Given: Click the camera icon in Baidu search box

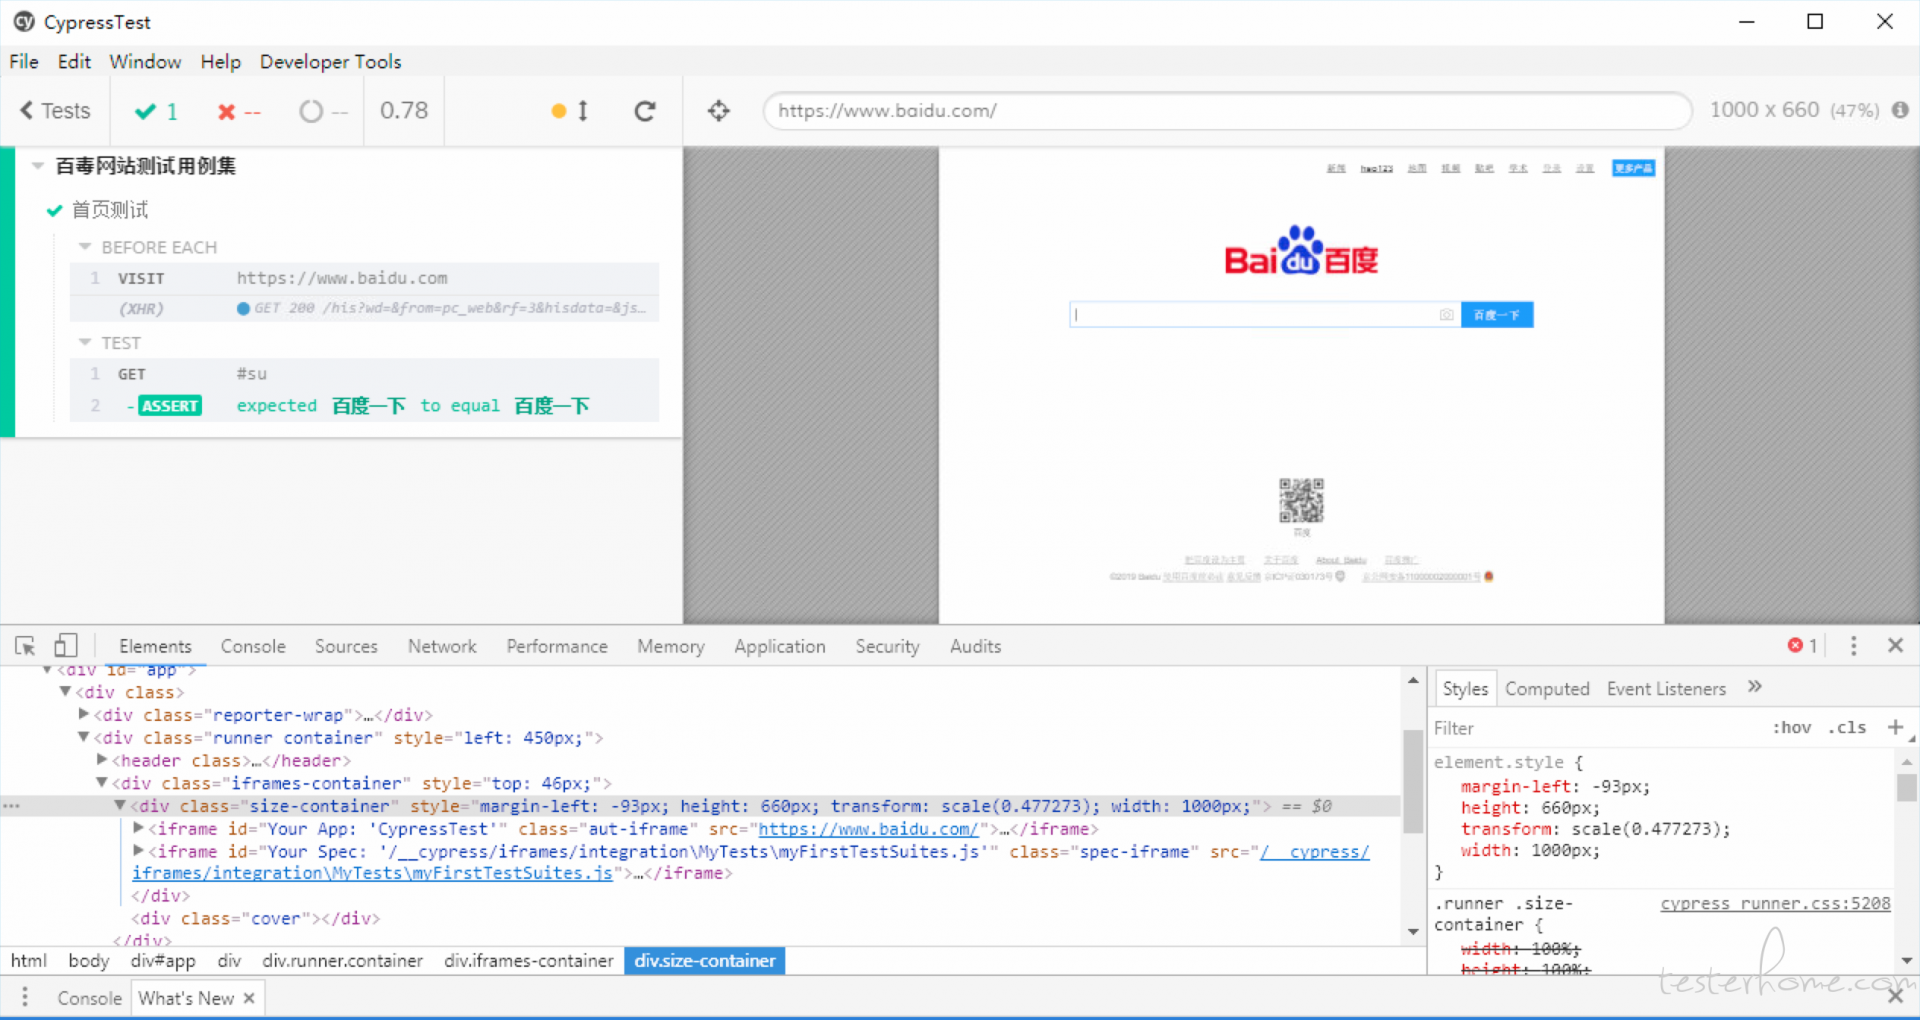Looking at the screenshot, I should click(x=1446, y=315).
